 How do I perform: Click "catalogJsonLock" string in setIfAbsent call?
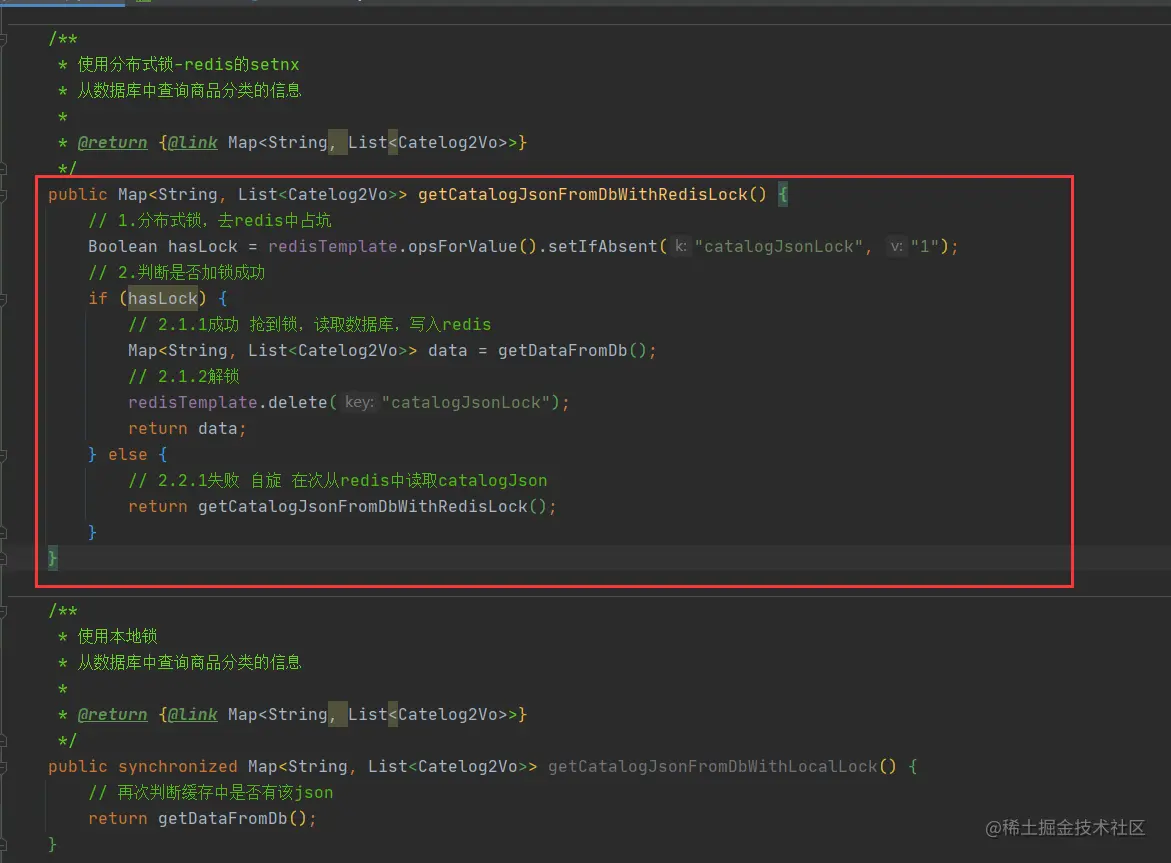point(779,246)
